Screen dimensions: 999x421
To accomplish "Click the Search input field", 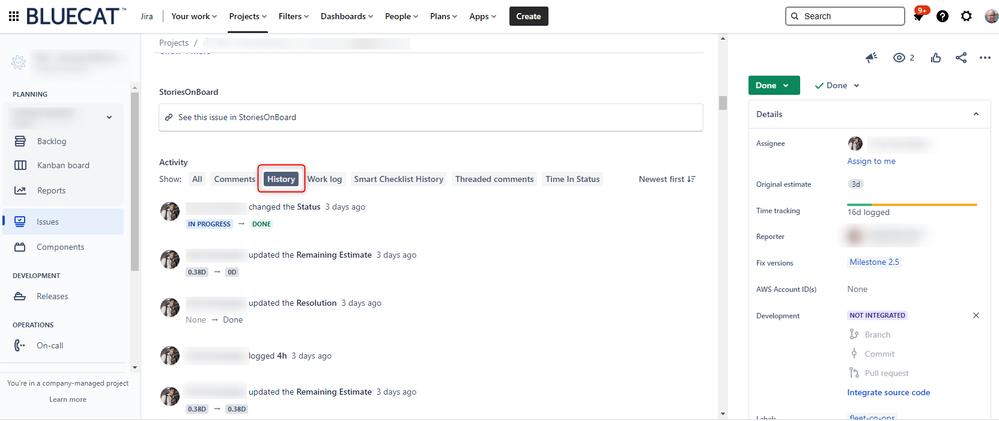I will pyautogui.click(x=845, y=17).
